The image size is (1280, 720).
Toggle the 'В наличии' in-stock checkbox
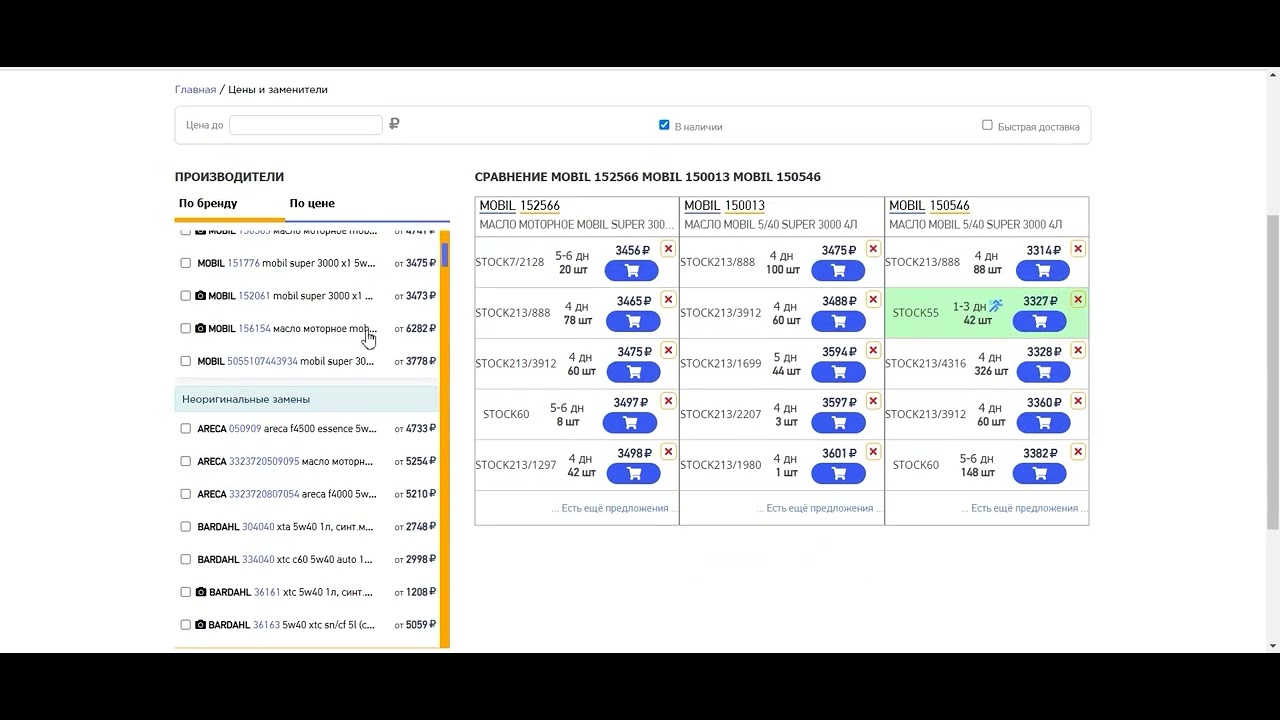coord(664,125)
